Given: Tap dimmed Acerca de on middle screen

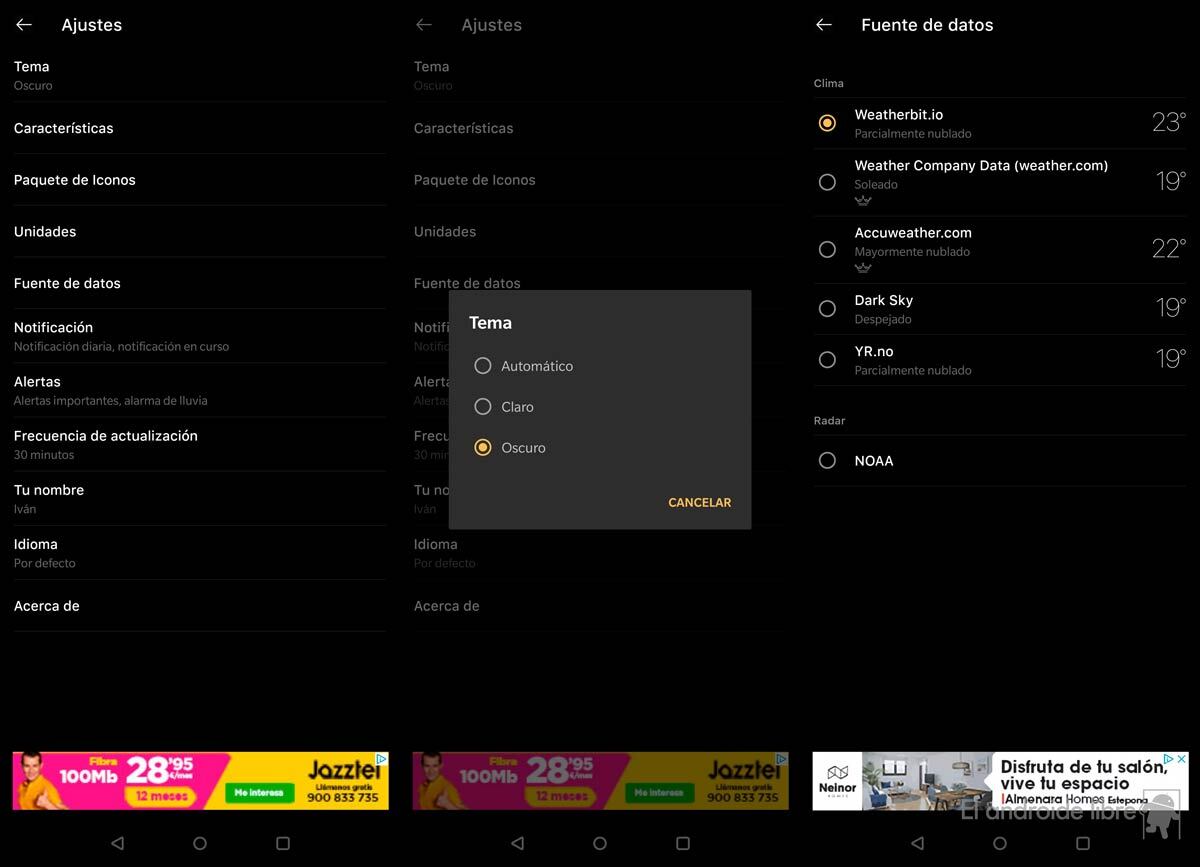Looking at the screenshot, I should coord(600,606).
